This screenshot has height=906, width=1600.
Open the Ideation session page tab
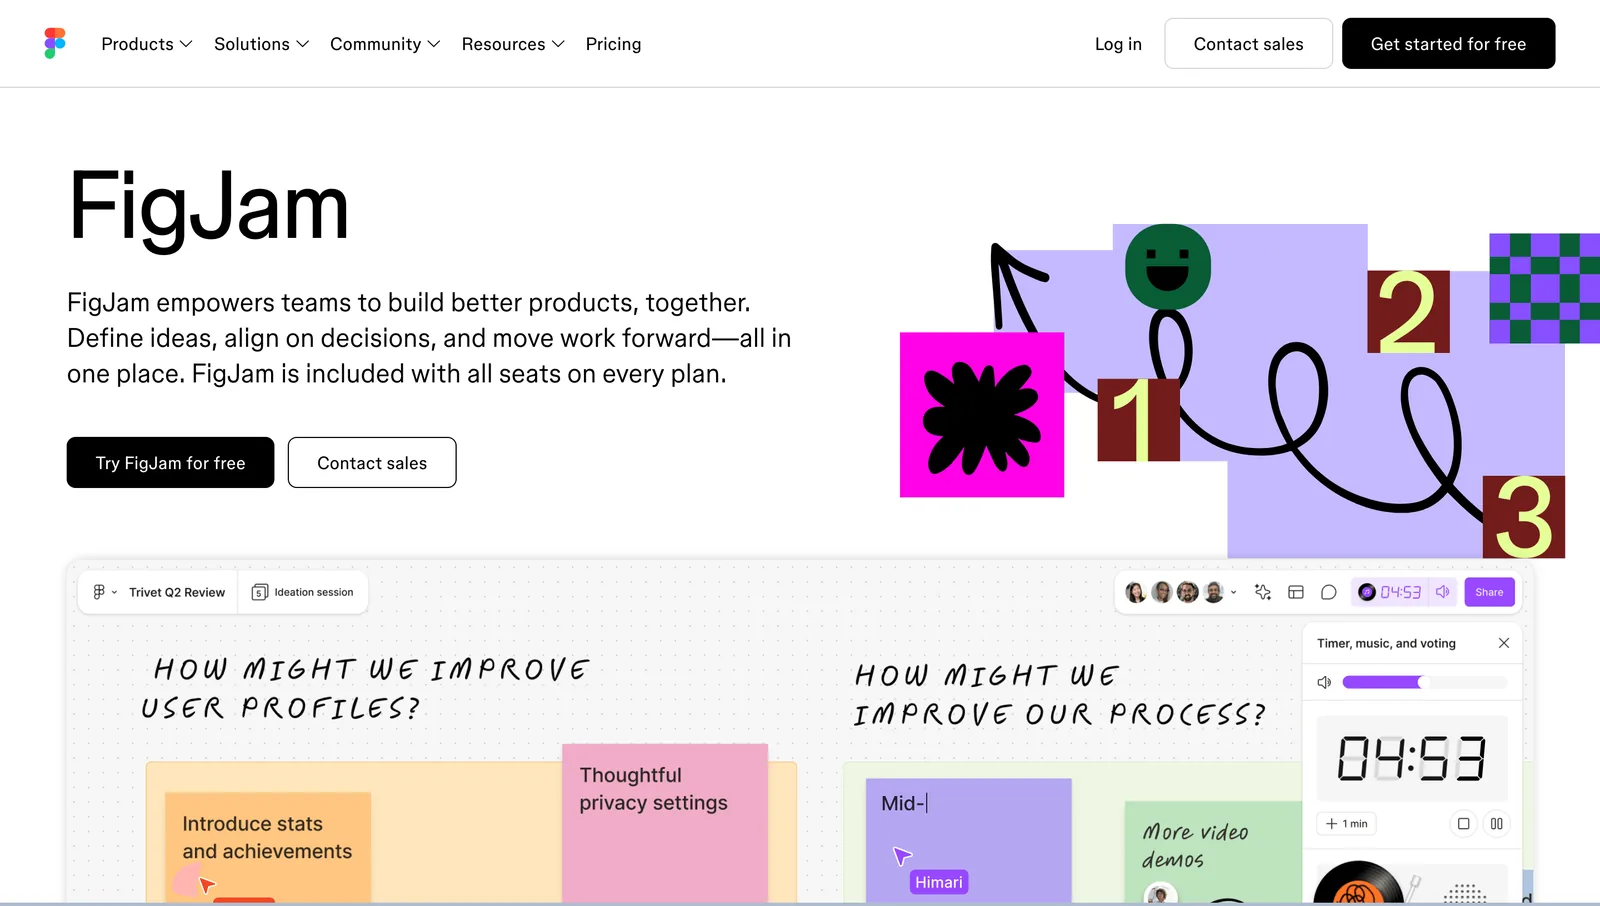point(303,592)
